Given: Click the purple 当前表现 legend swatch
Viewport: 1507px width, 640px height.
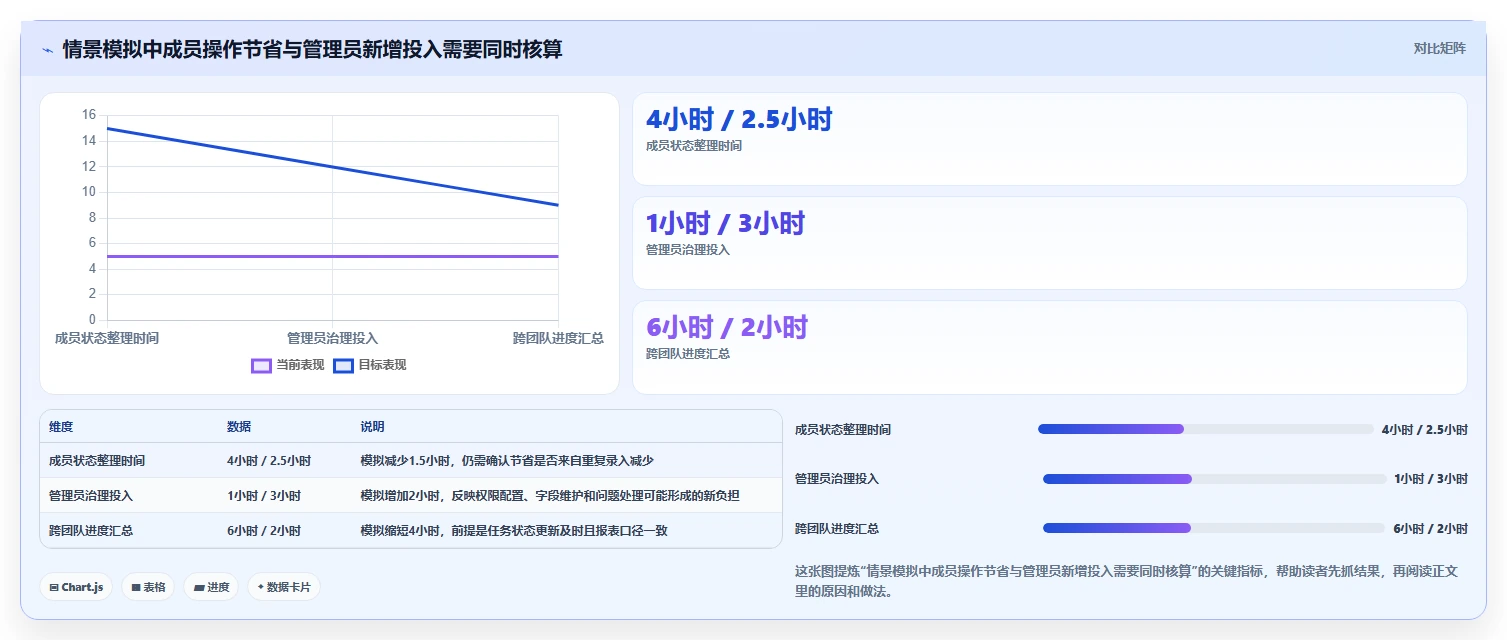Looking at the screenshot, I should click(x=261, y=365).
